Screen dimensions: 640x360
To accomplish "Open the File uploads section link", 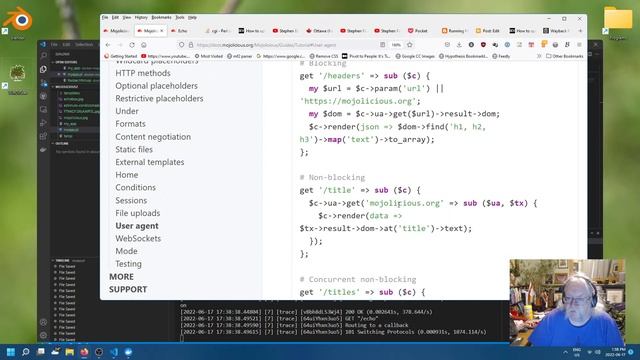I will 138,213.
